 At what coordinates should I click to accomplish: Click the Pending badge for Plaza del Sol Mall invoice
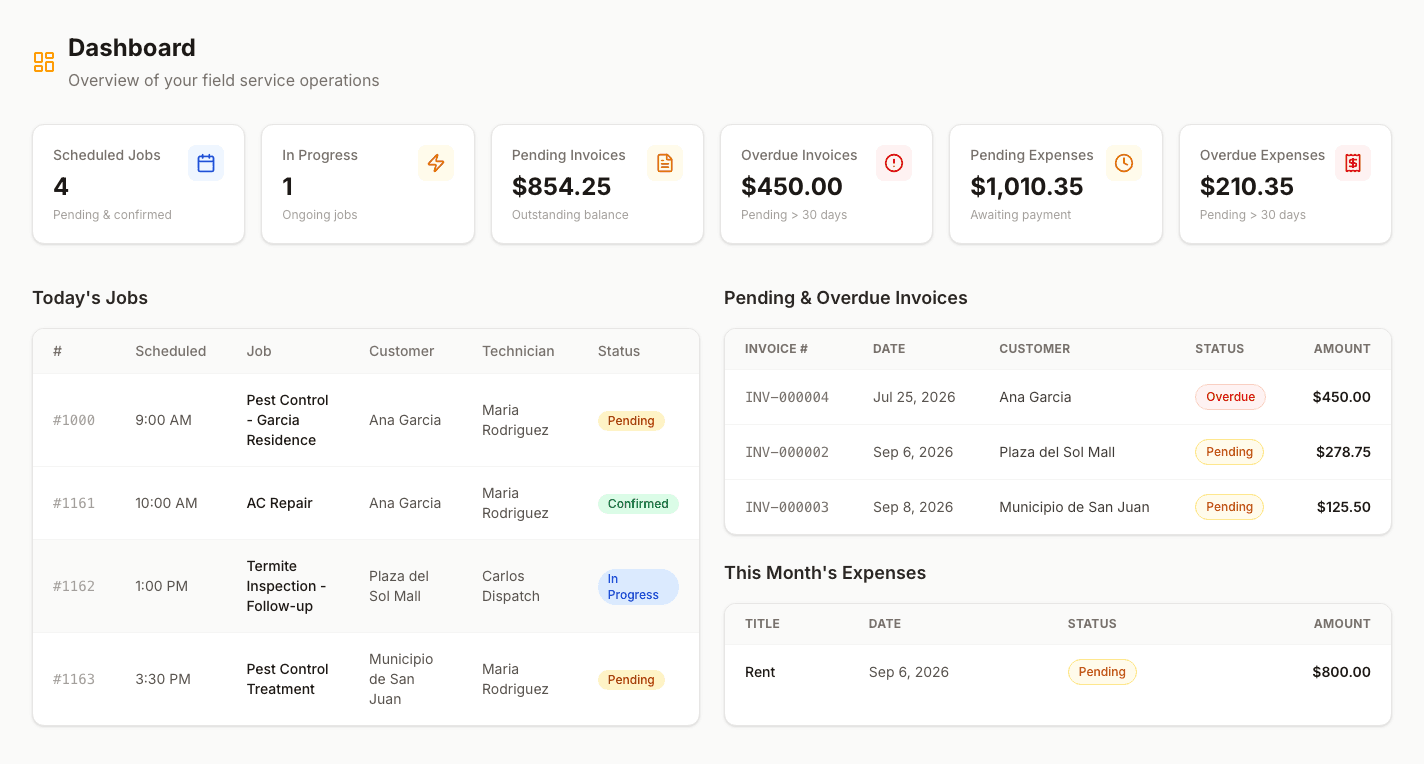[x=1229, y=452]
